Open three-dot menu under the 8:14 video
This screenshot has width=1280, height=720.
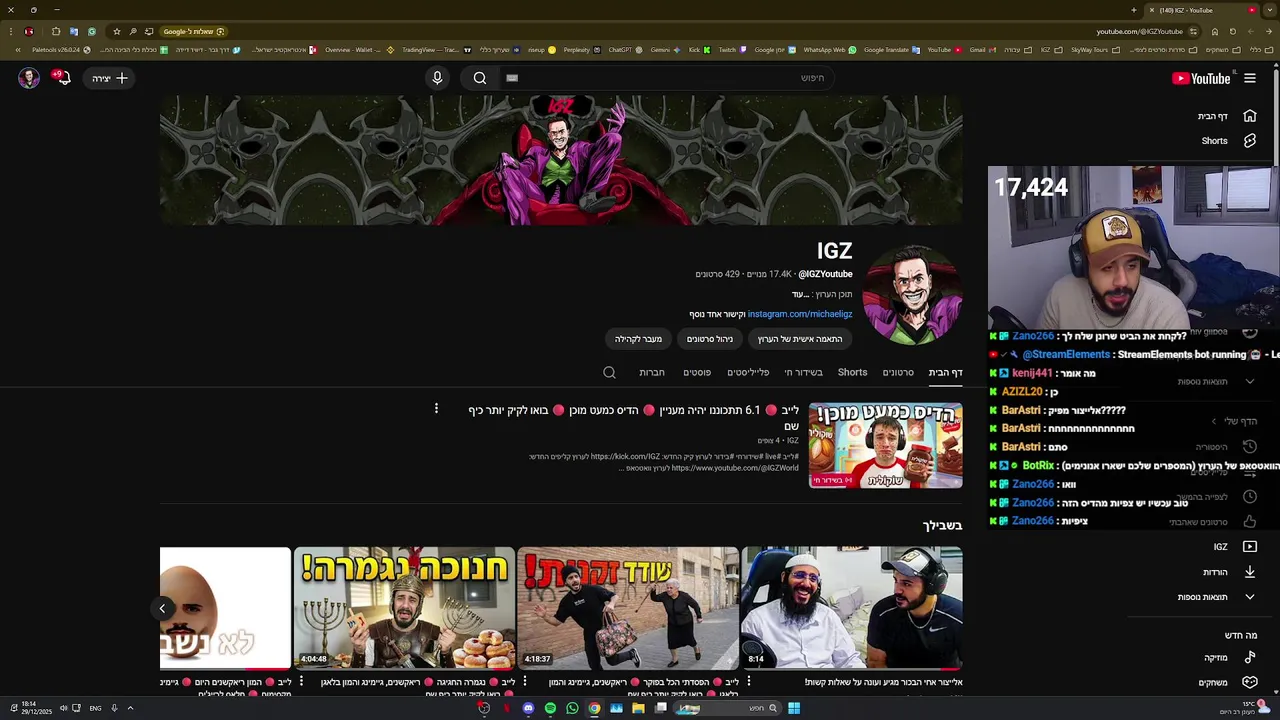click(x=748, y=682)
